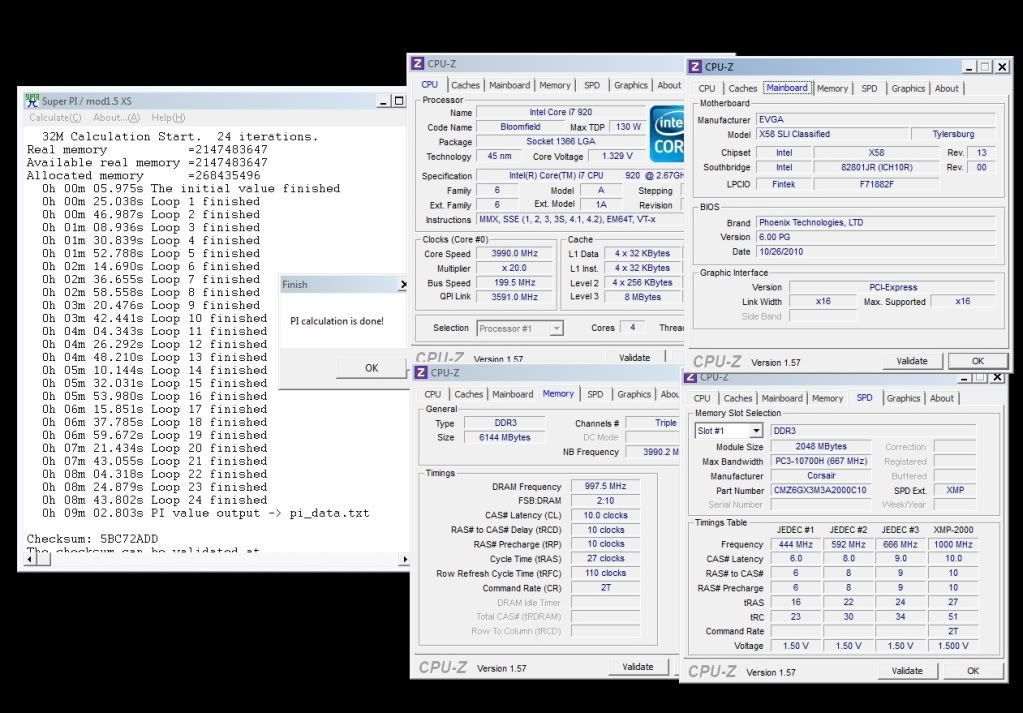Click the BIOS date '10/26/2010'

coord(876,251)
